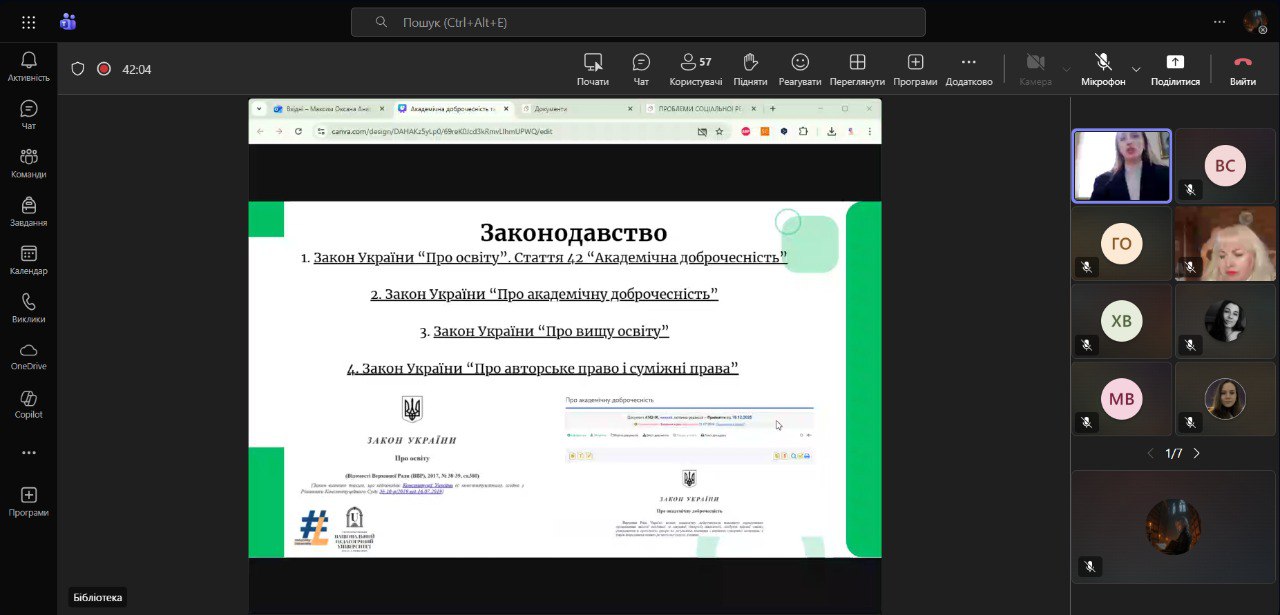Share screen with Поділитися button
Image resolution: width=1280 pixels, height=615 pixels.
1175,68
